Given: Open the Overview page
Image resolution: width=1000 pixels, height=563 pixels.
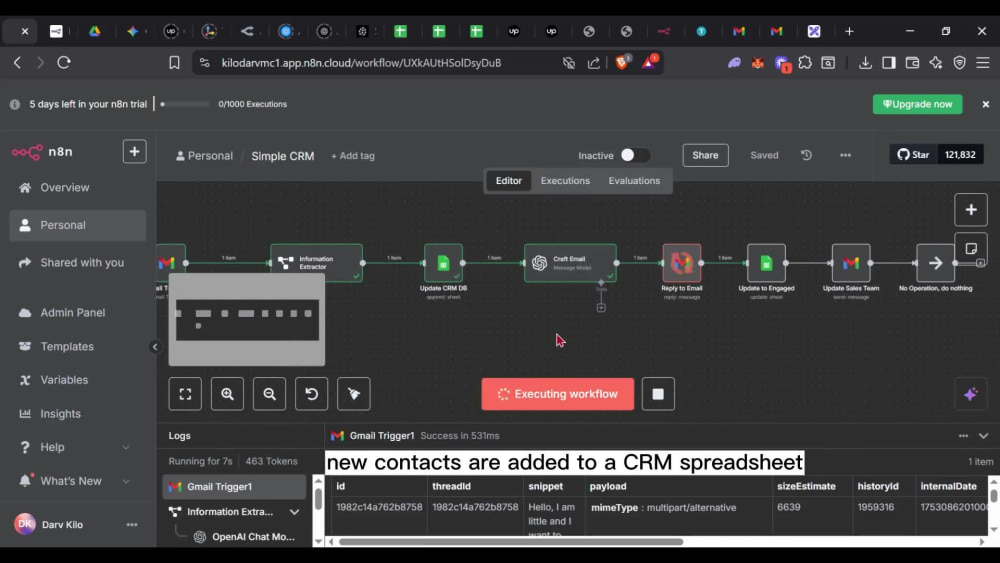Looking at the screenshot, I should point(64,187).
